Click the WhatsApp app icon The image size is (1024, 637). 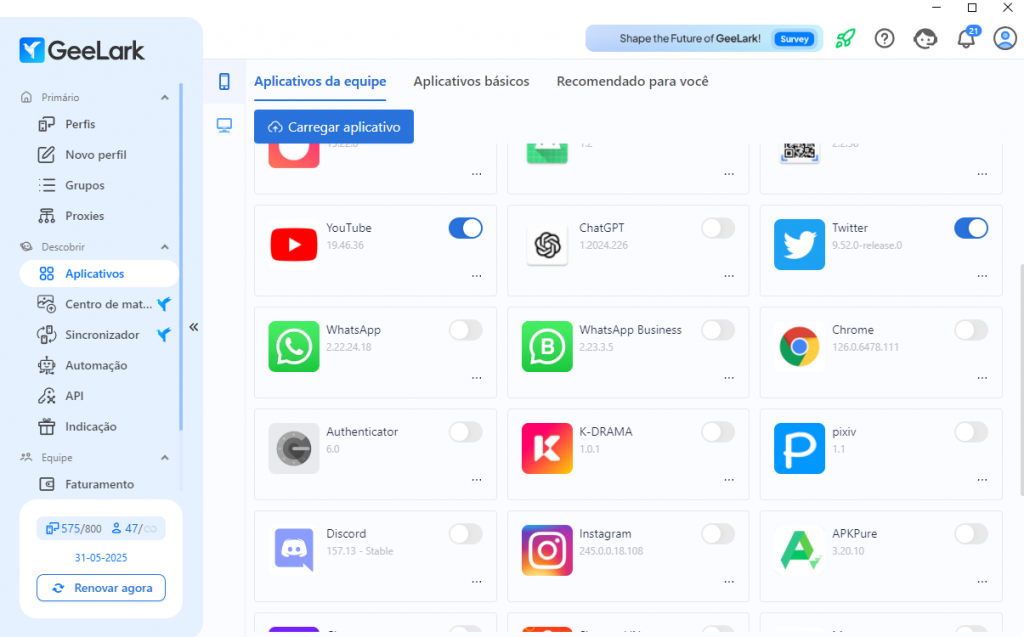294,346
